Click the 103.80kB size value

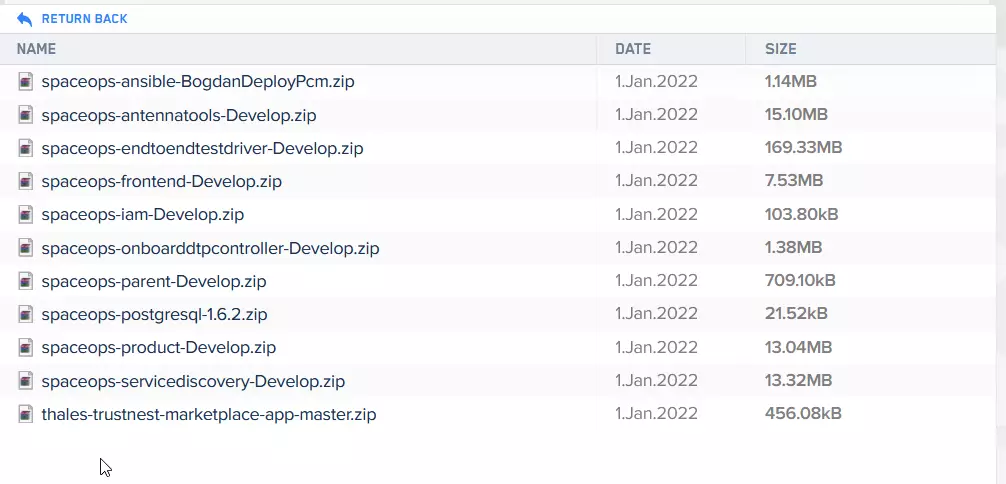[x=801, y=214]
